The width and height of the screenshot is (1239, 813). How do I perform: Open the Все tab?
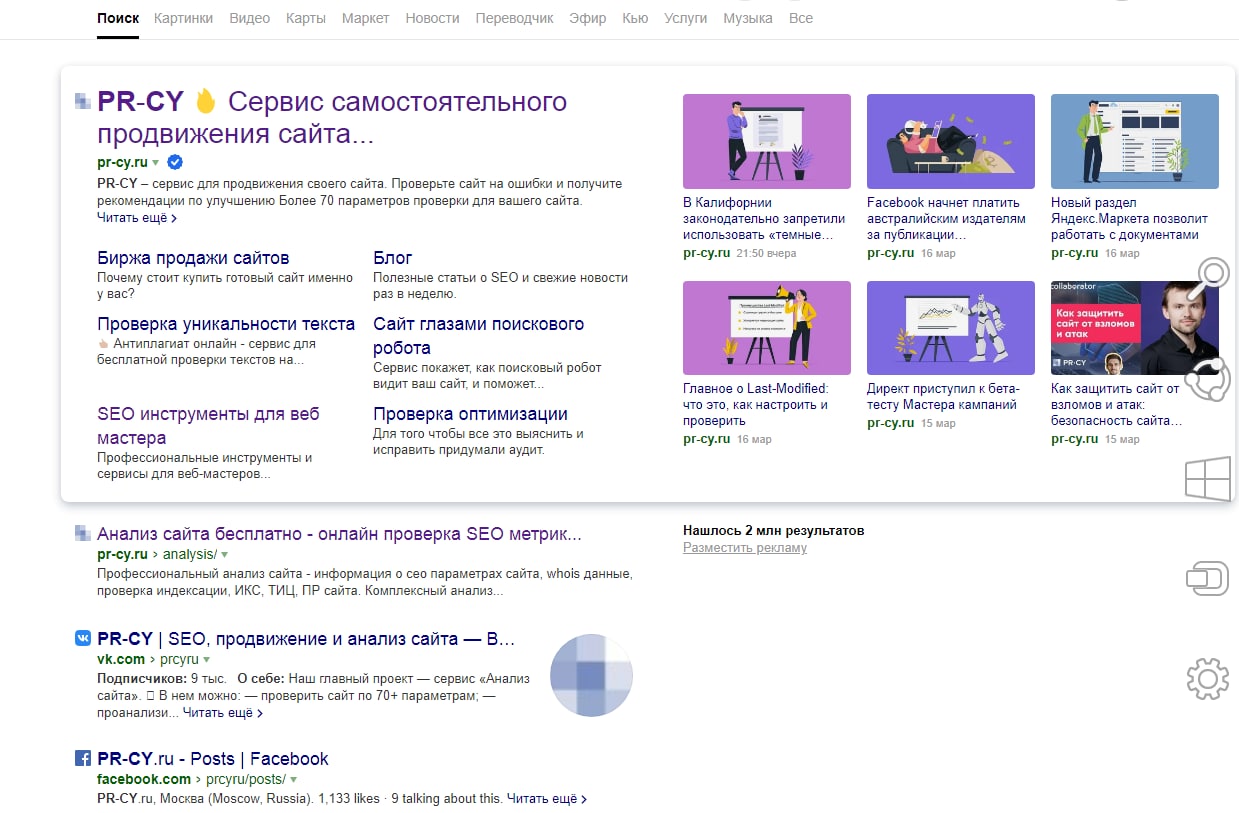click(800, 18)
